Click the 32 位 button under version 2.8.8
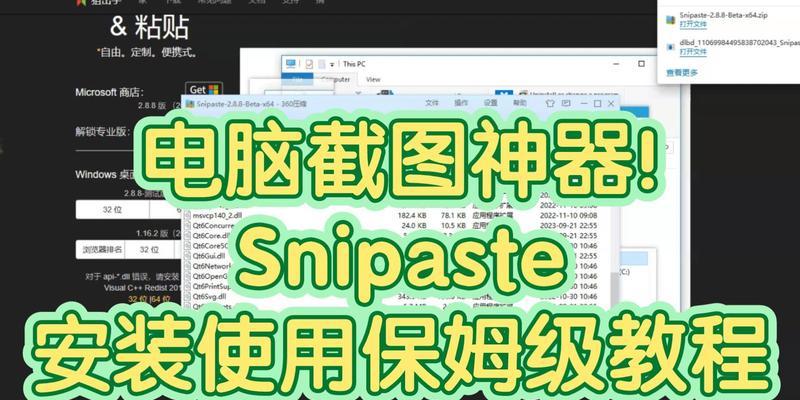 [x=111, y=209]
